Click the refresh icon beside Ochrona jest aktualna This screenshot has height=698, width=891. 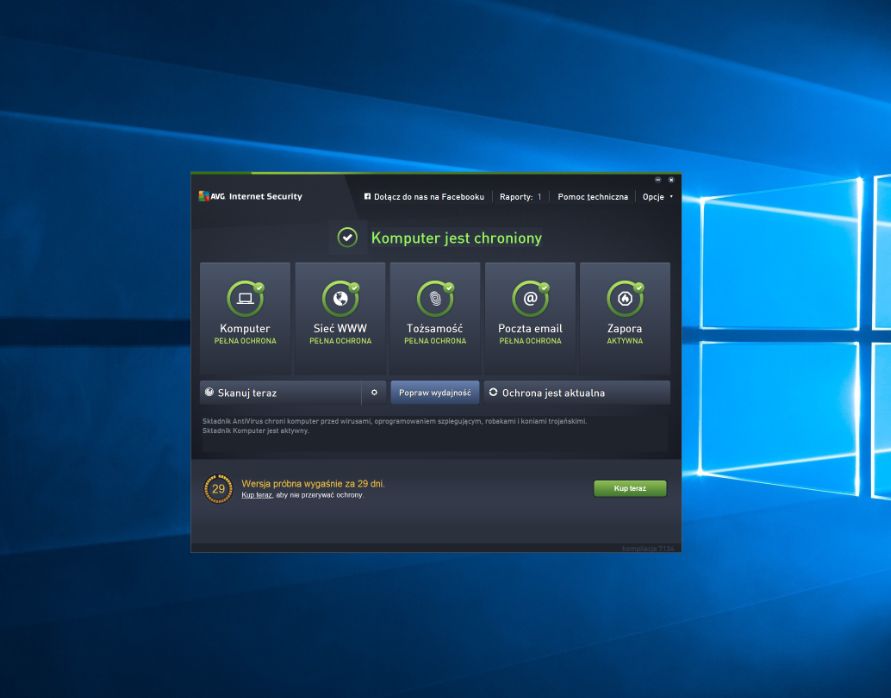coord(493,392)
